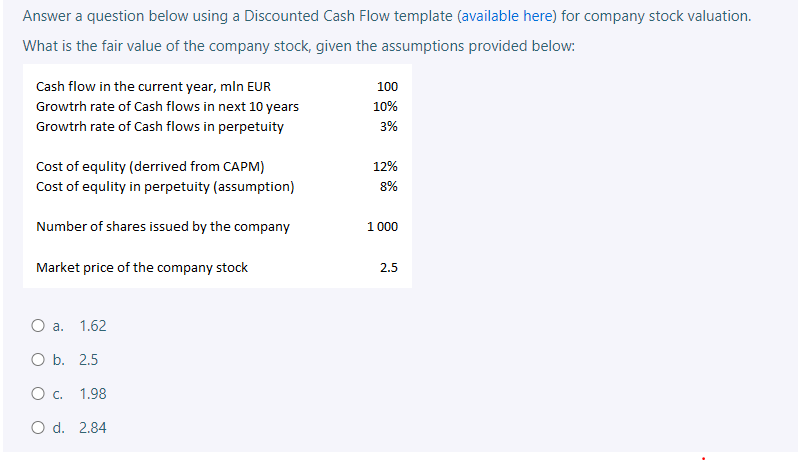The image size is (798, 460).
Task: Click the 'Number of shares issued' row label
Action: point(162,226)
